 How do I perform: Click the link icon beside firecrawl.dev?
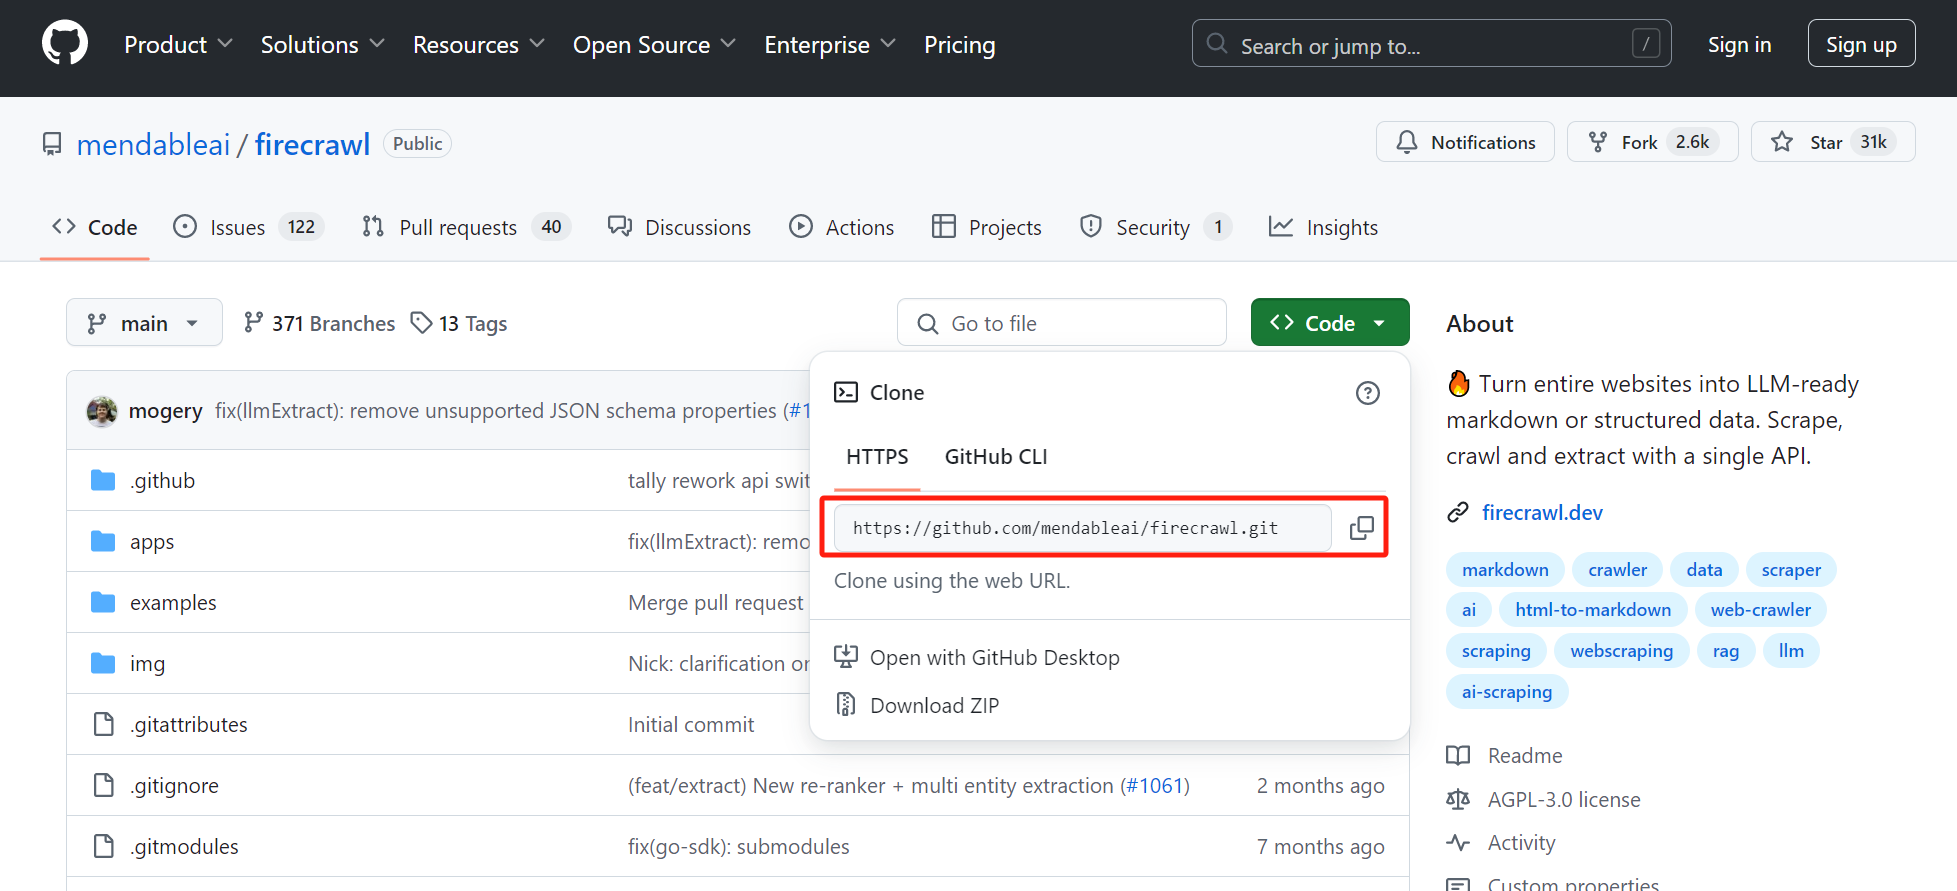coord(1458,512)
